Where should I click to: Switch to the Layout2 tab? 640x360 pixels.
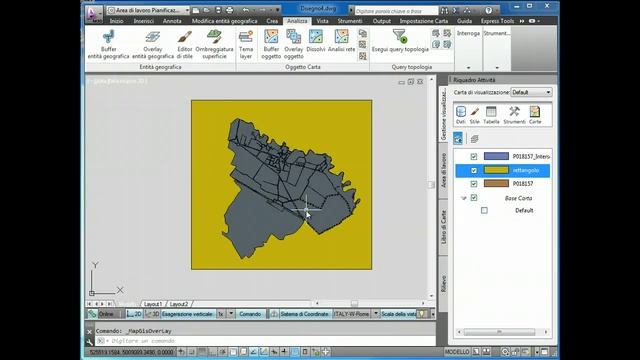[179, 304]
